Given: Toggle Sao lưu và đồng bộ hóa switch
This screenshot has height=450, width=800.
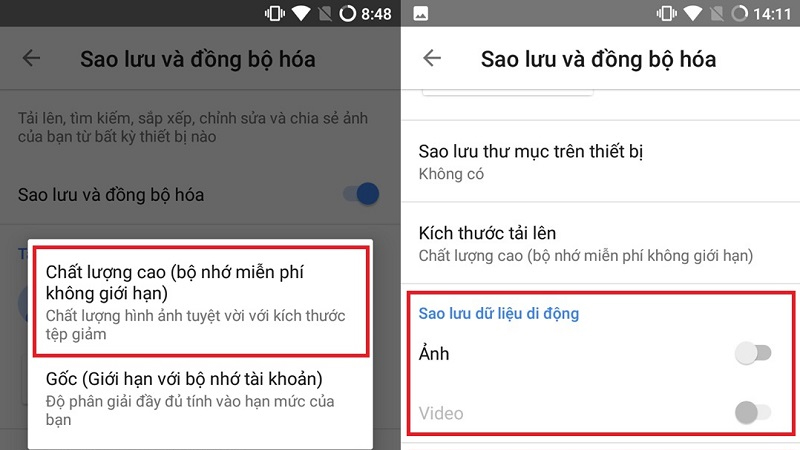Looking at the screenshot, I should click(362, 194).
